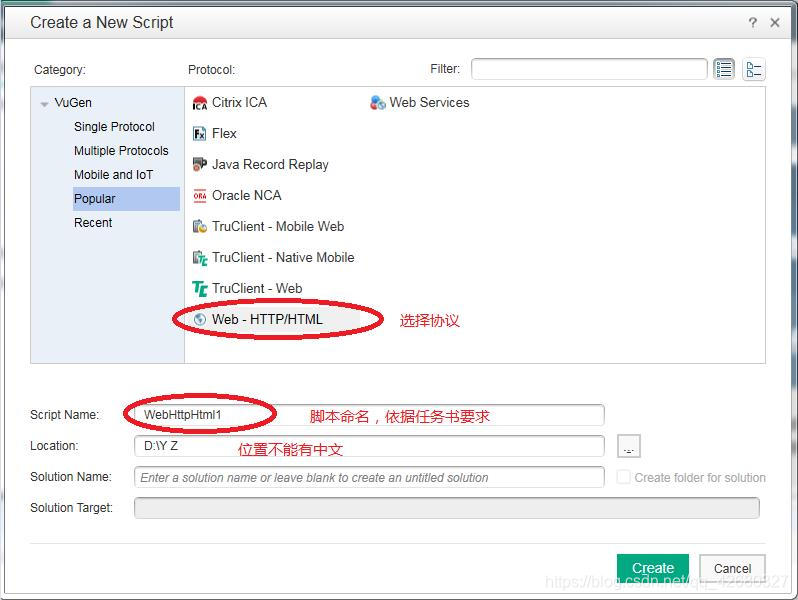Click the TruClient - Mobile Web icon

tap(200, 226)
